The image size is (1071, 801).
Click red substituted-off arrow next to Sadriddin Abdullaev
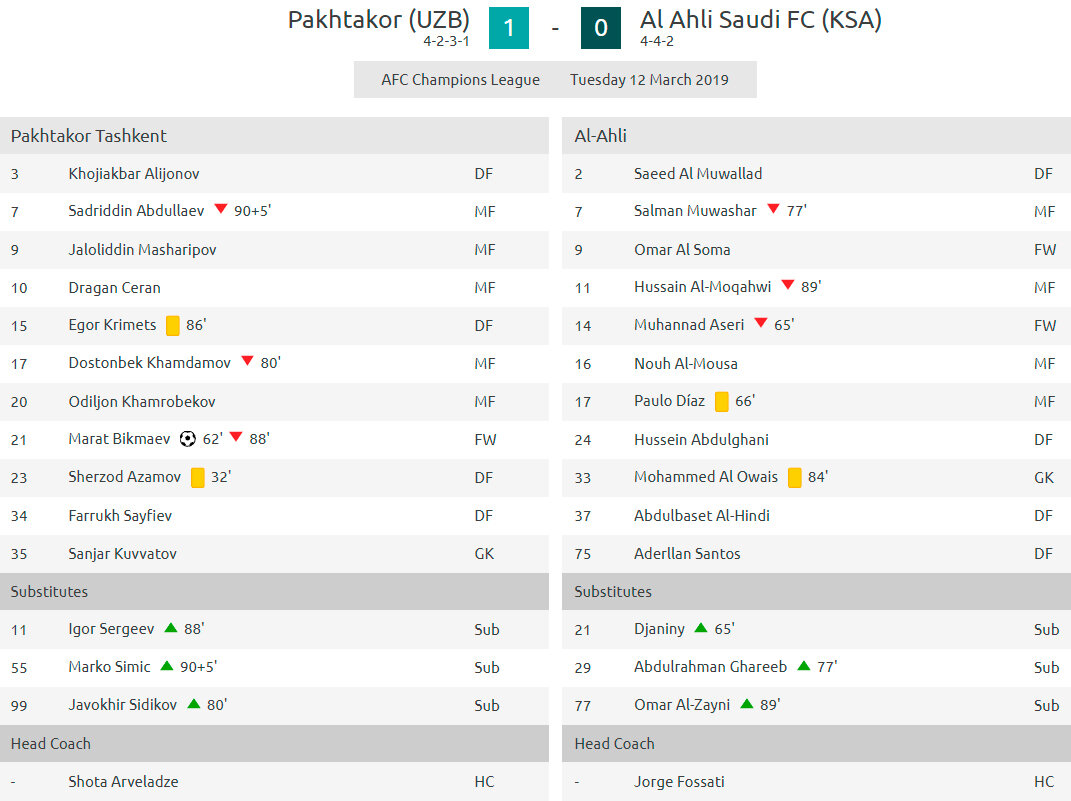[221, 209]
